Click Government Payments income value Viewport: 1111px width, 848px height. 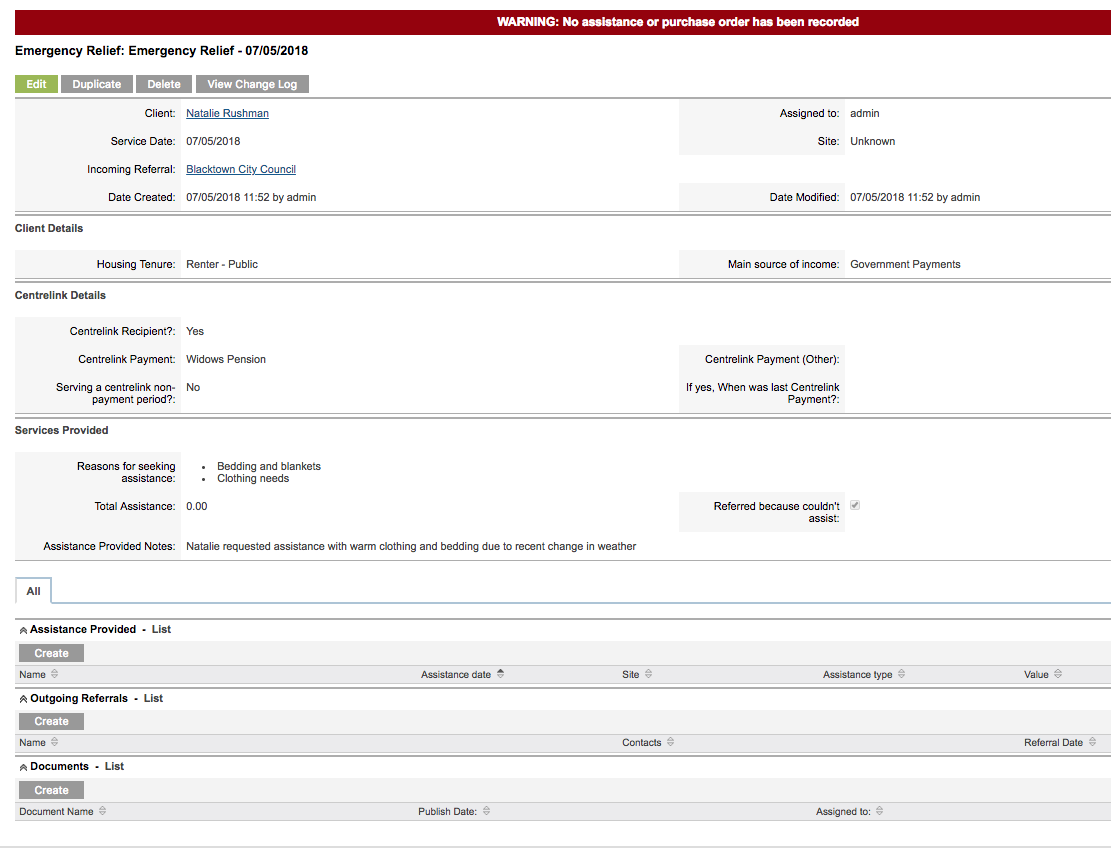[905, 264]
